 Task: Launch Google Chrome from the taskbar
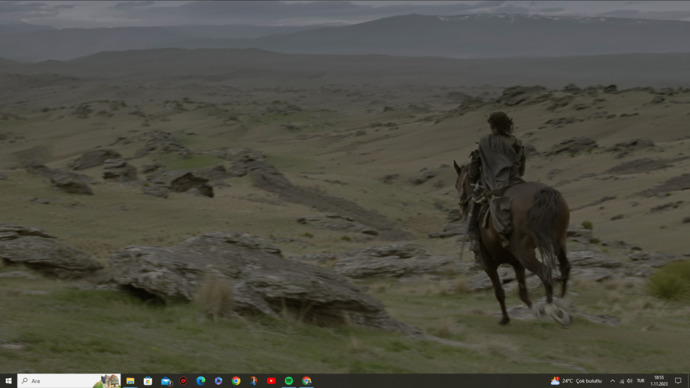[x=236, y=381]
